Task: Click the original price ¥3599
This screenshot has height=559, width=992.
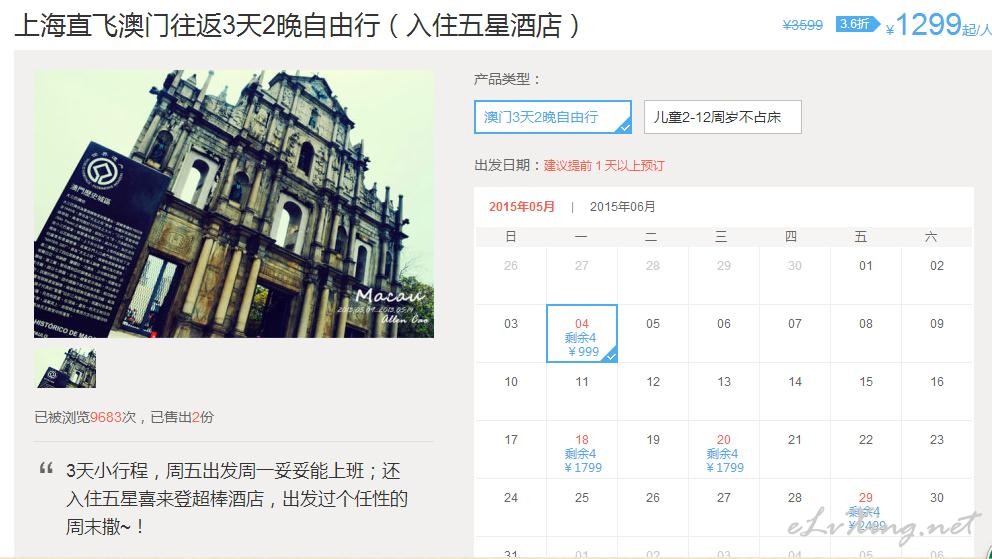Action: pos(803,25)
